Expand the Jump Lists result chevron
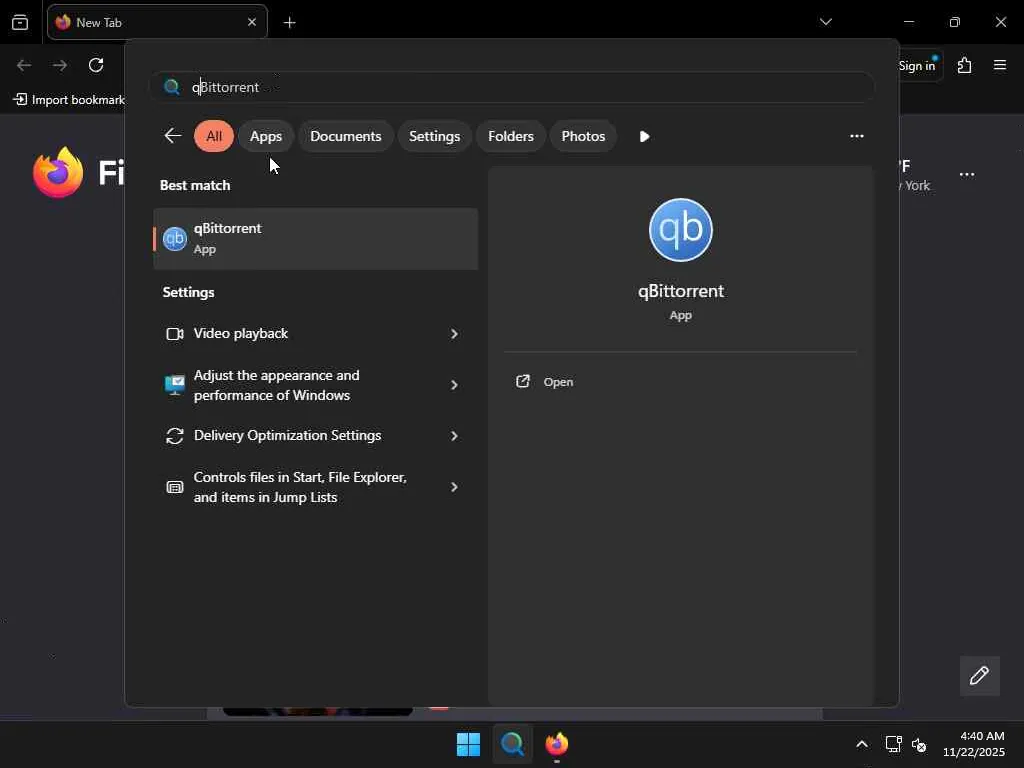 (x=455, y=487)
